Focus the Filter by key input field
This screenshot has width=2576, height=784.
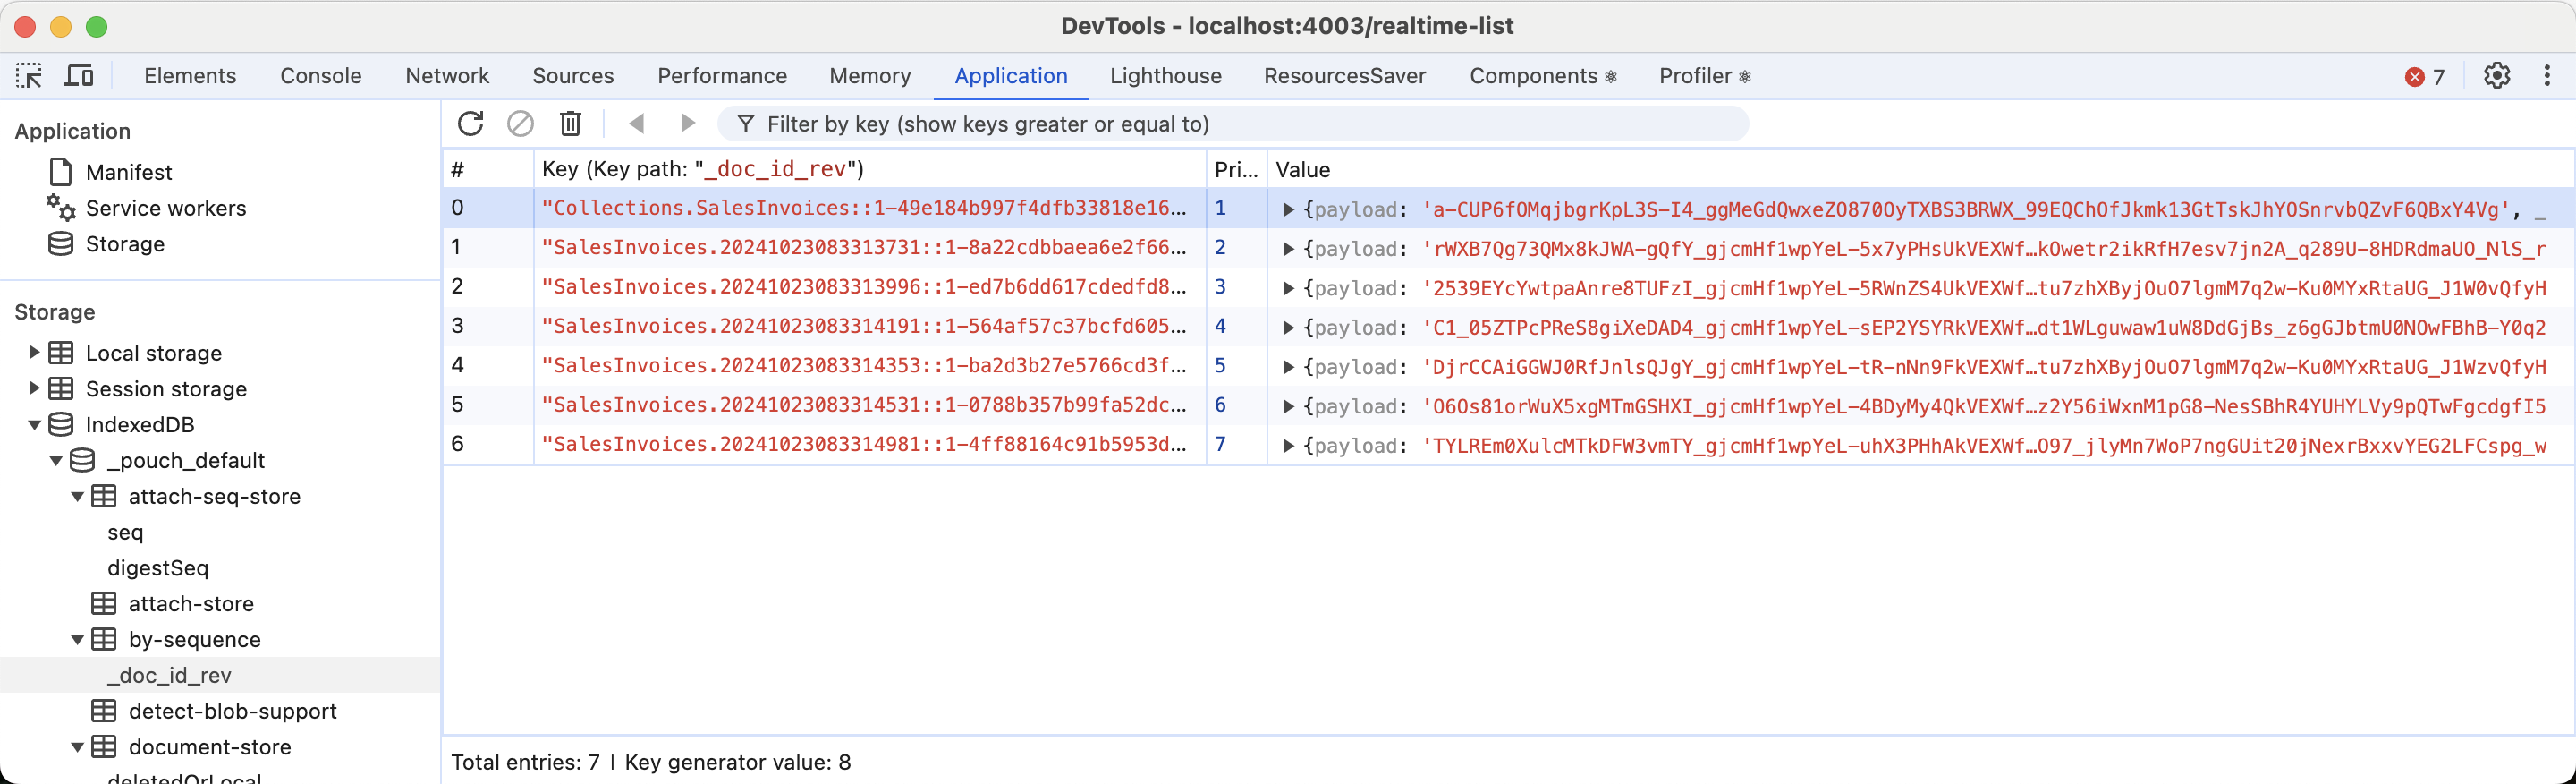1240,124
